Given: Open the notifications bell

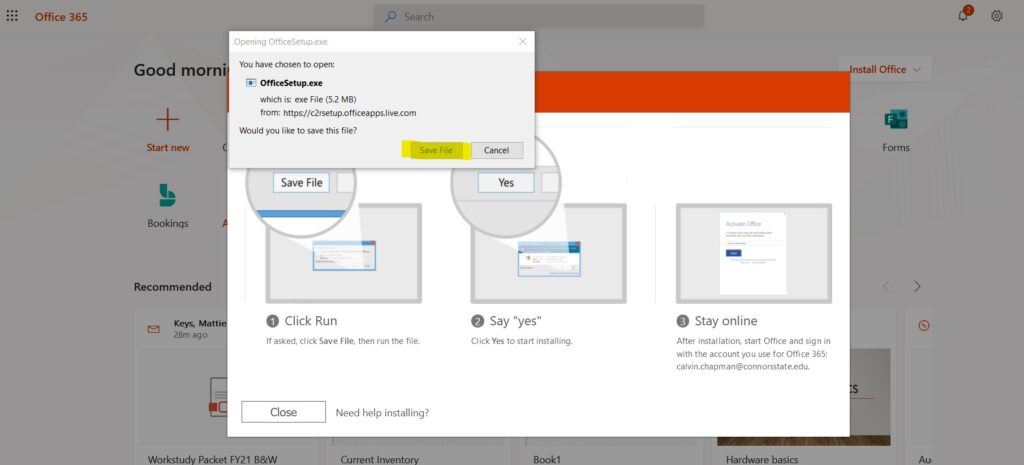Looking at the screenshot, I should point(963,16).
